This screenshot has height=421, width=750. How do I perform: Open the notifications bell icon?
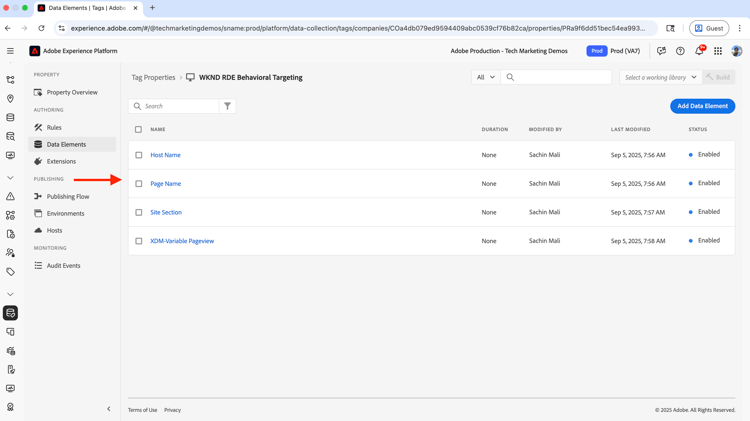pyautogui.click(x=699, y=51)
